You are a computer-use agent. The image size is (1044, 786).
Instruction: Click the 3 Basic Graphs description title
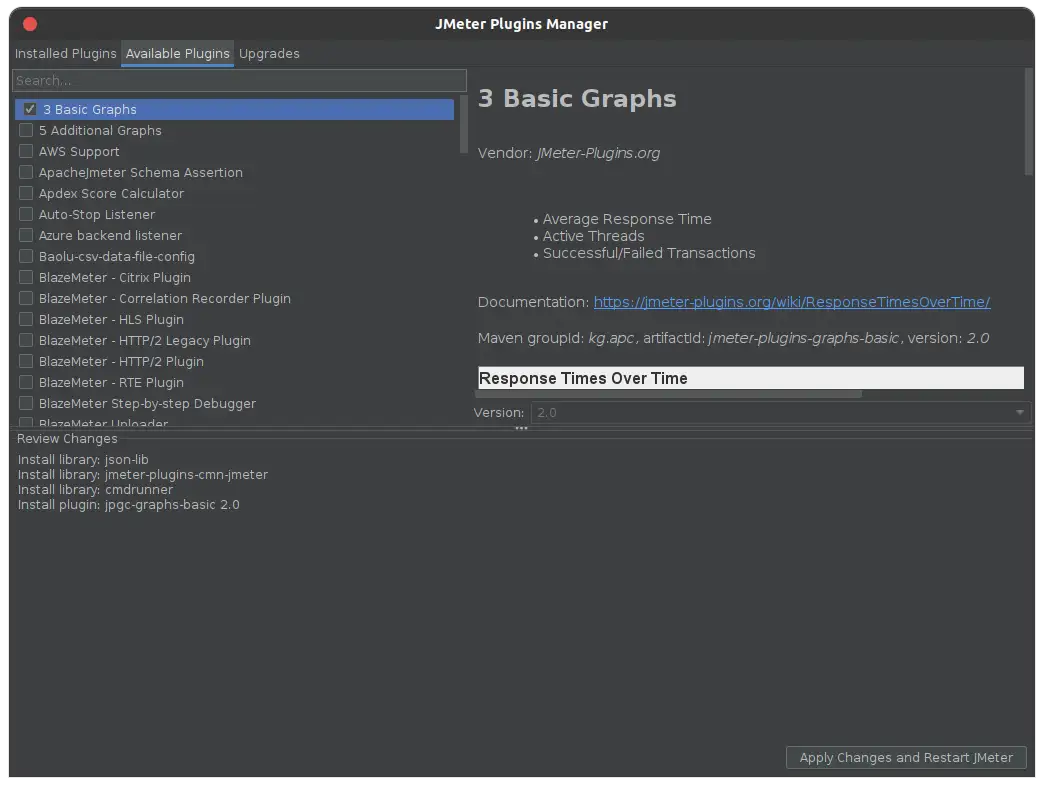pos(577,98)
